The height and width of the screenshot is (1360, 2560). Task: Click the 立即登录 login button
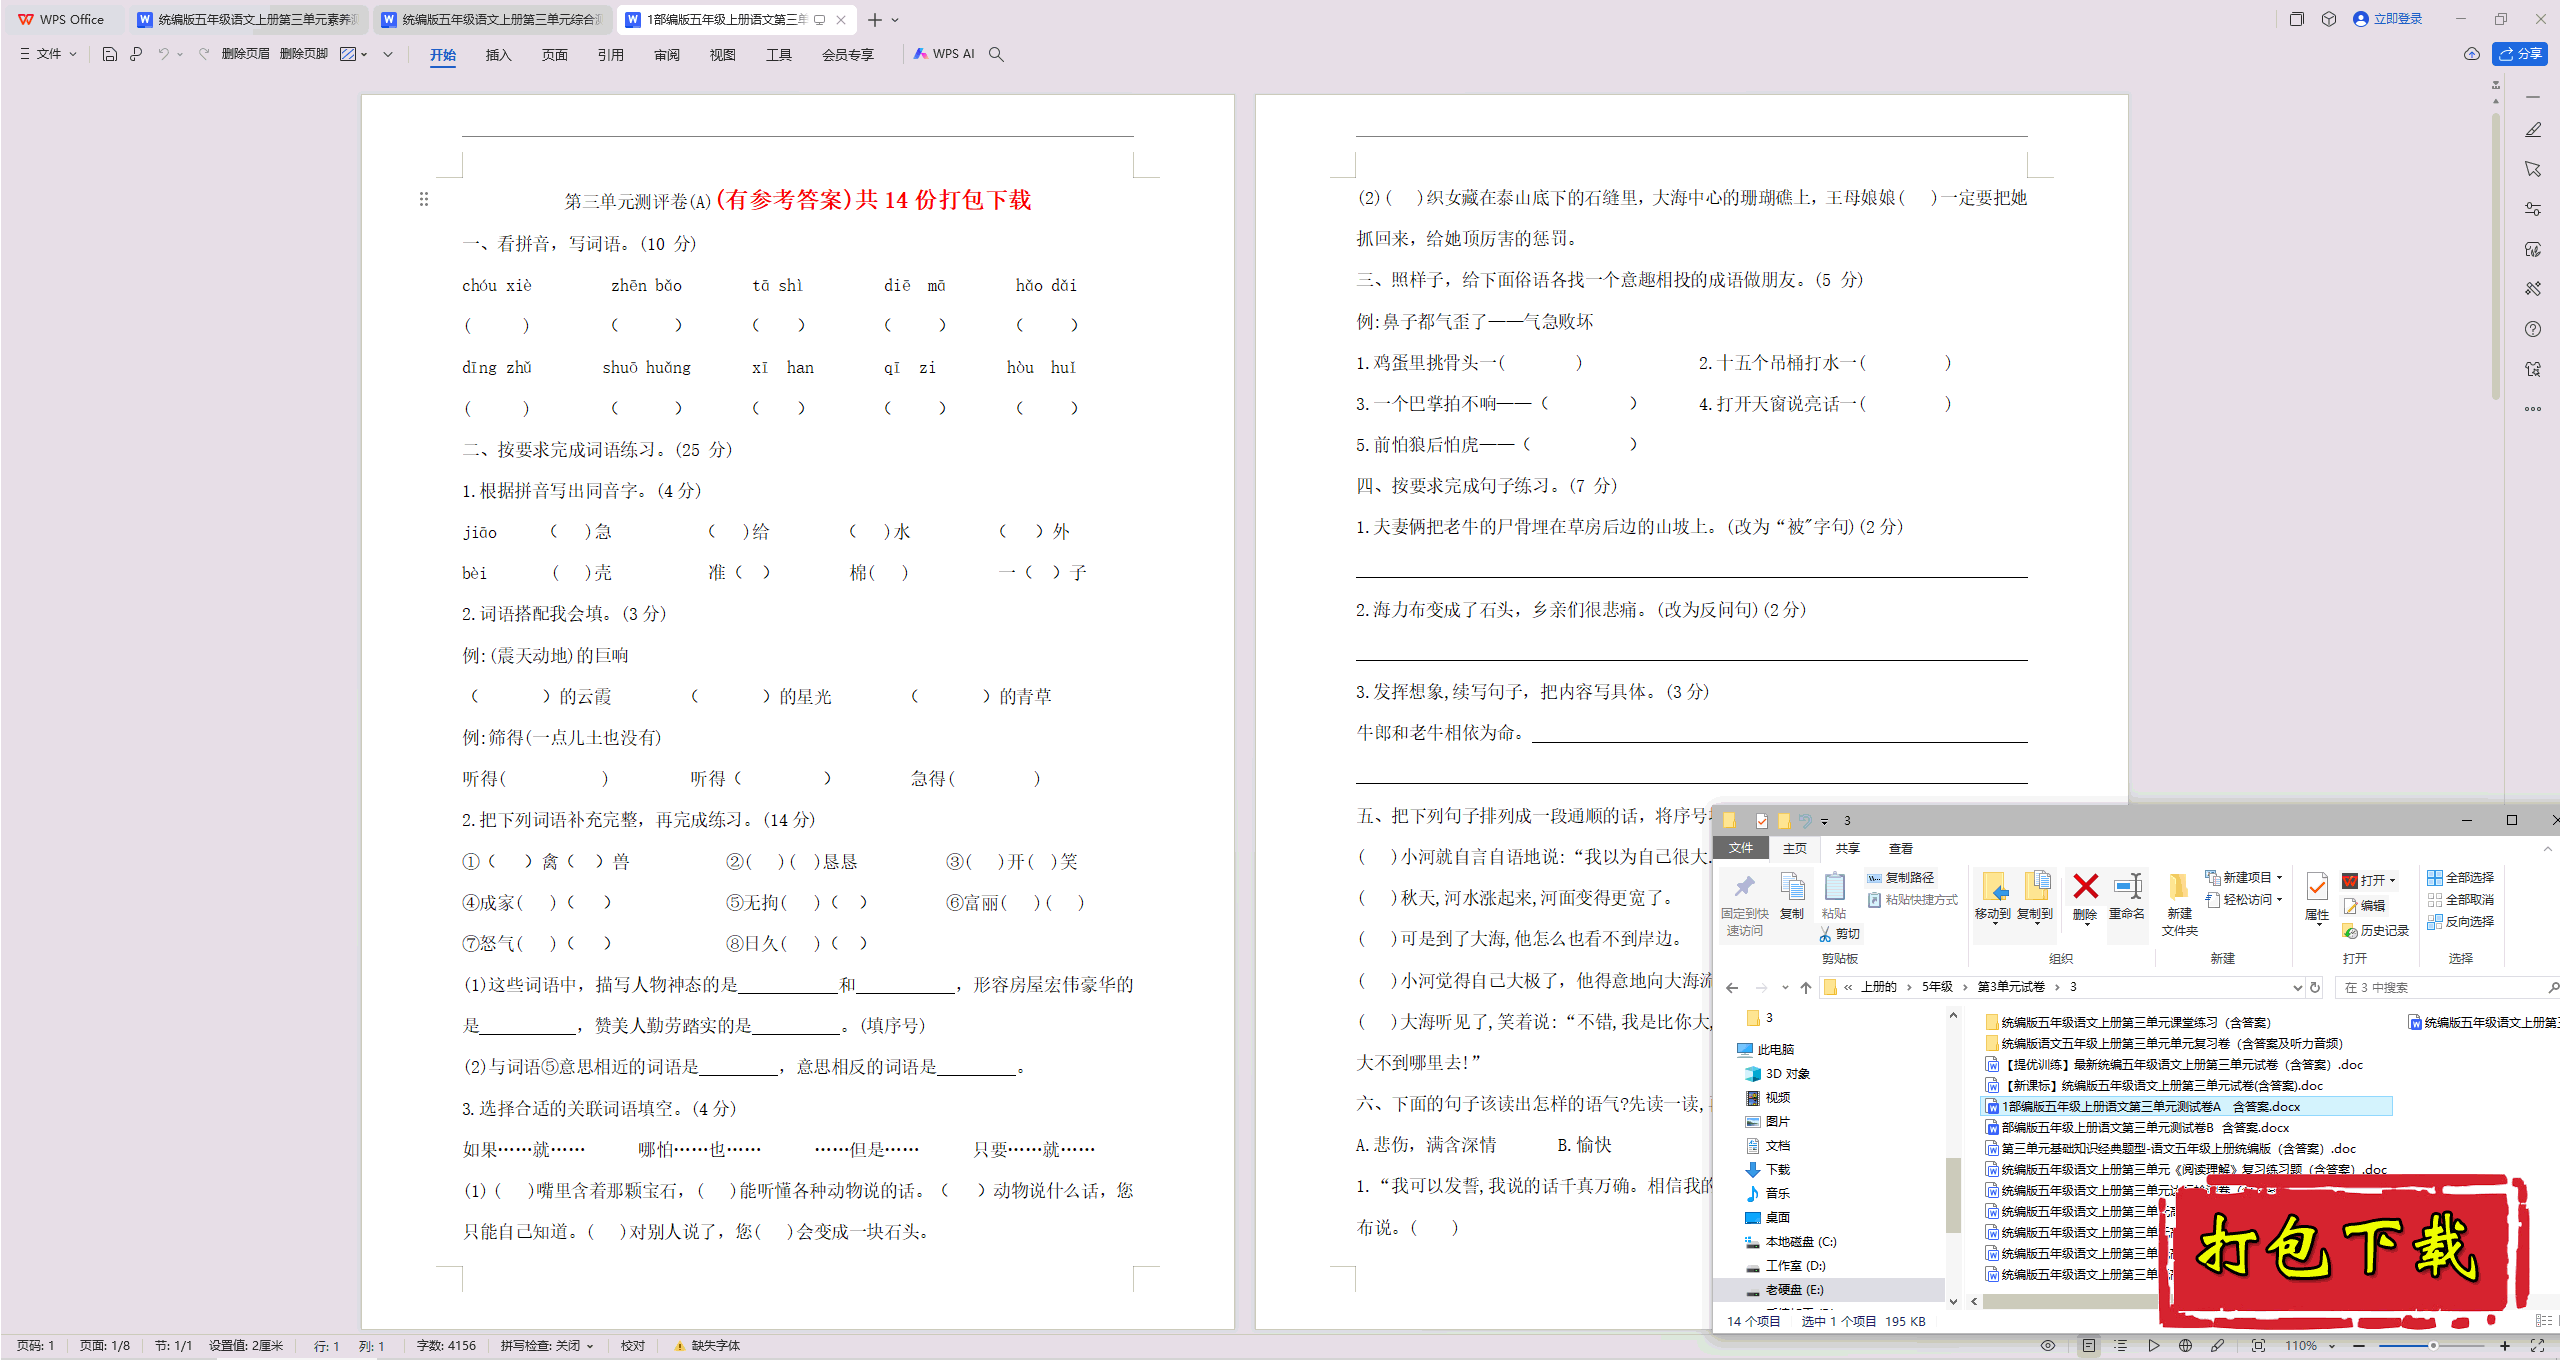(2388, 19)
